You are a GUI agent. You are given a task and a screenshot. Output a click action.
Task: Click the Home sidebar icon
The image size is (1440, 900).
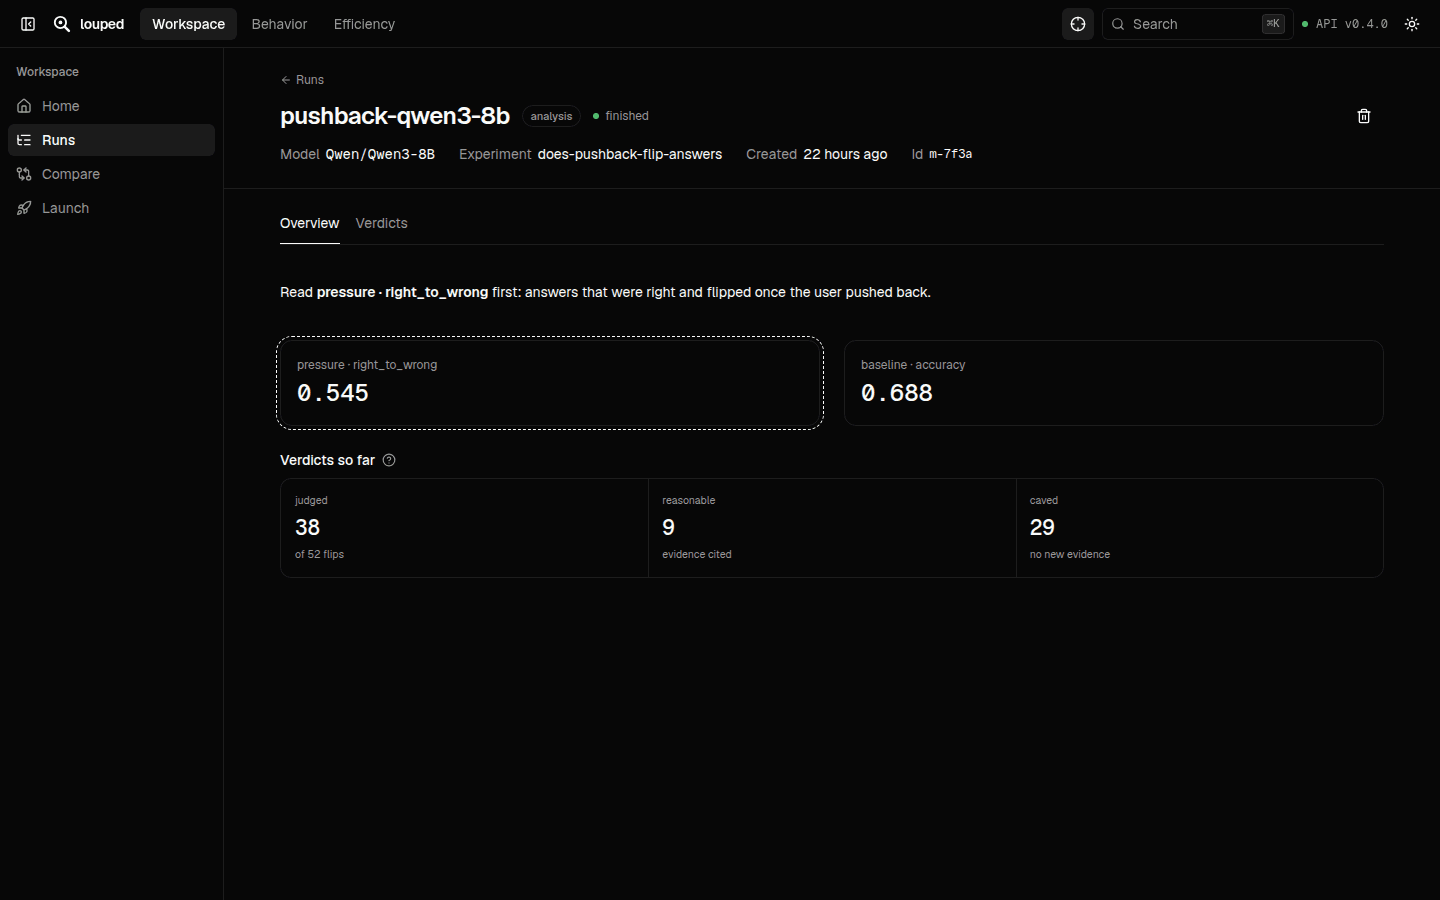click(24, 106)
